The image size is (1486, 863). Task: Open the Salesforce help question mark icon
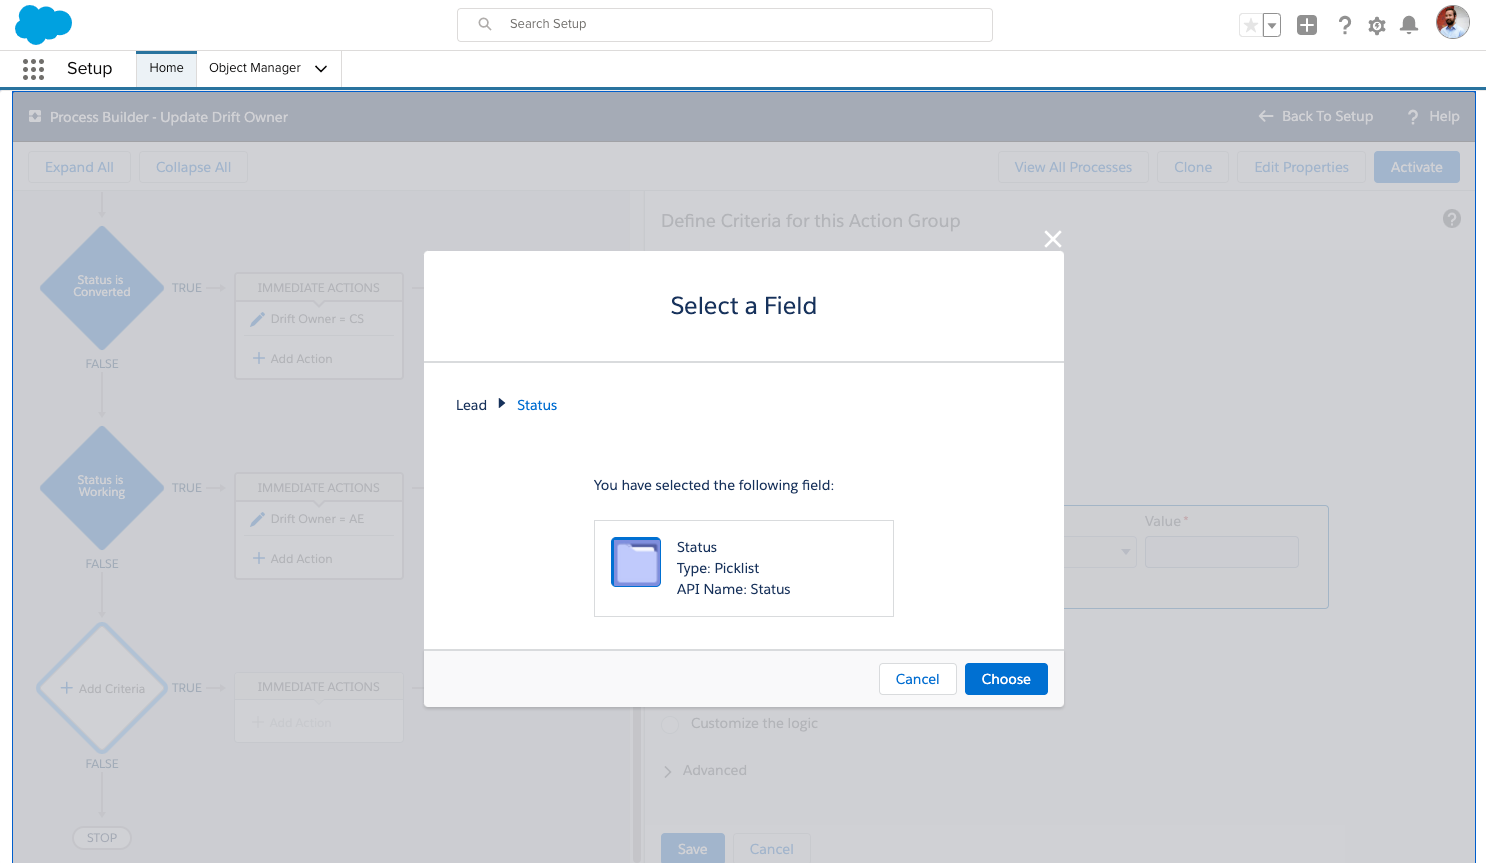tap(1345, 25)
